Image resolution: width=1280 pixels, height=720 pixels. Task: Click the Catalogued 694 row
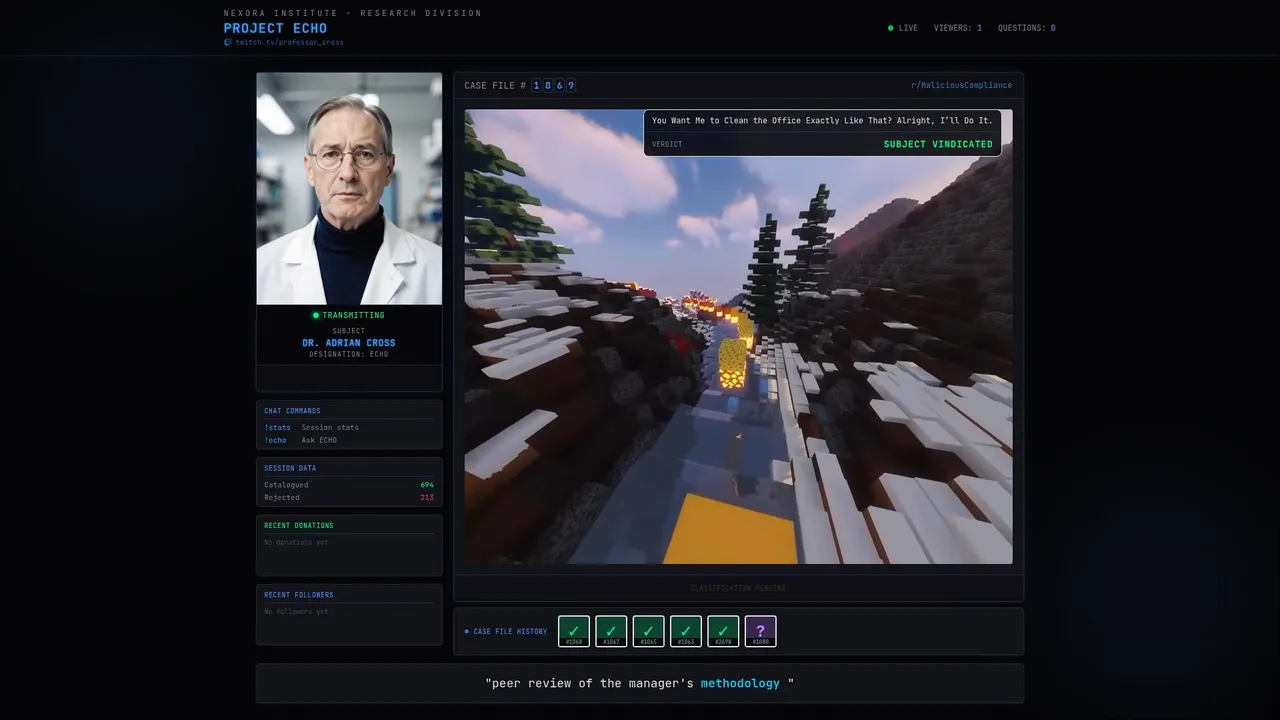(349, 485)
